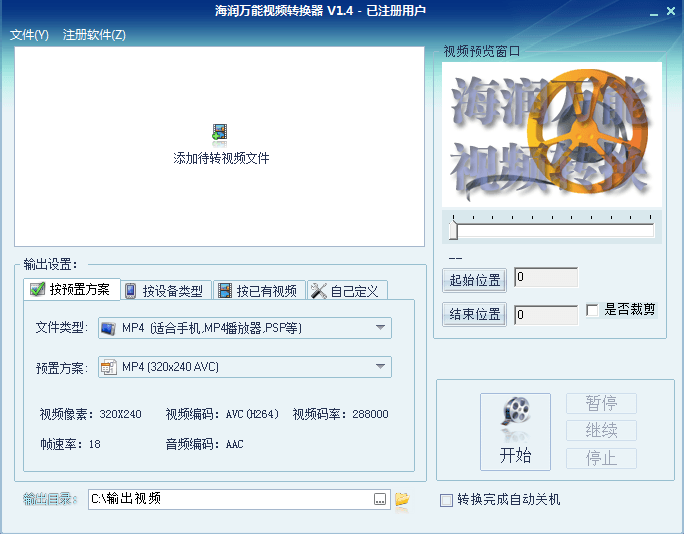This screenshot has width=684, height=534.
Task: Click the 结束位置 value input field
Action: [546, 315]
